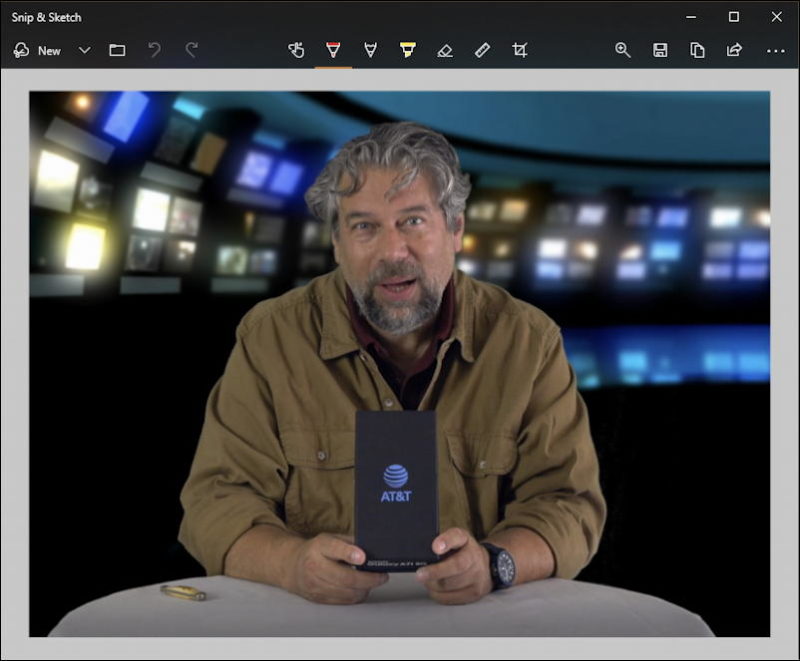Select the red Ballpoint pen tool
The image size is (800, 661).
[333, 50]
